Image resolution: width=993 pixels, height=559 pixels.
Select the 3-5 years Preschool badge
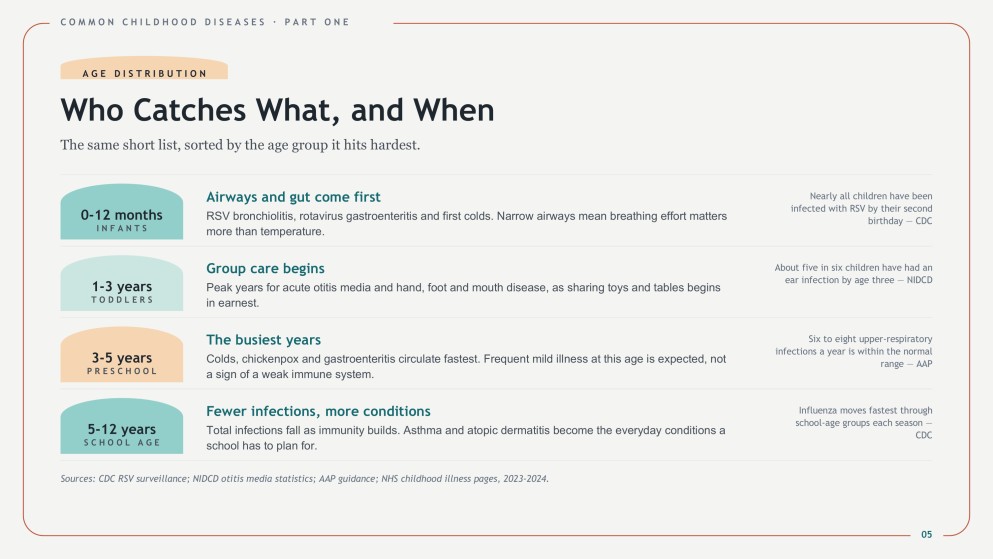(122, 355)
